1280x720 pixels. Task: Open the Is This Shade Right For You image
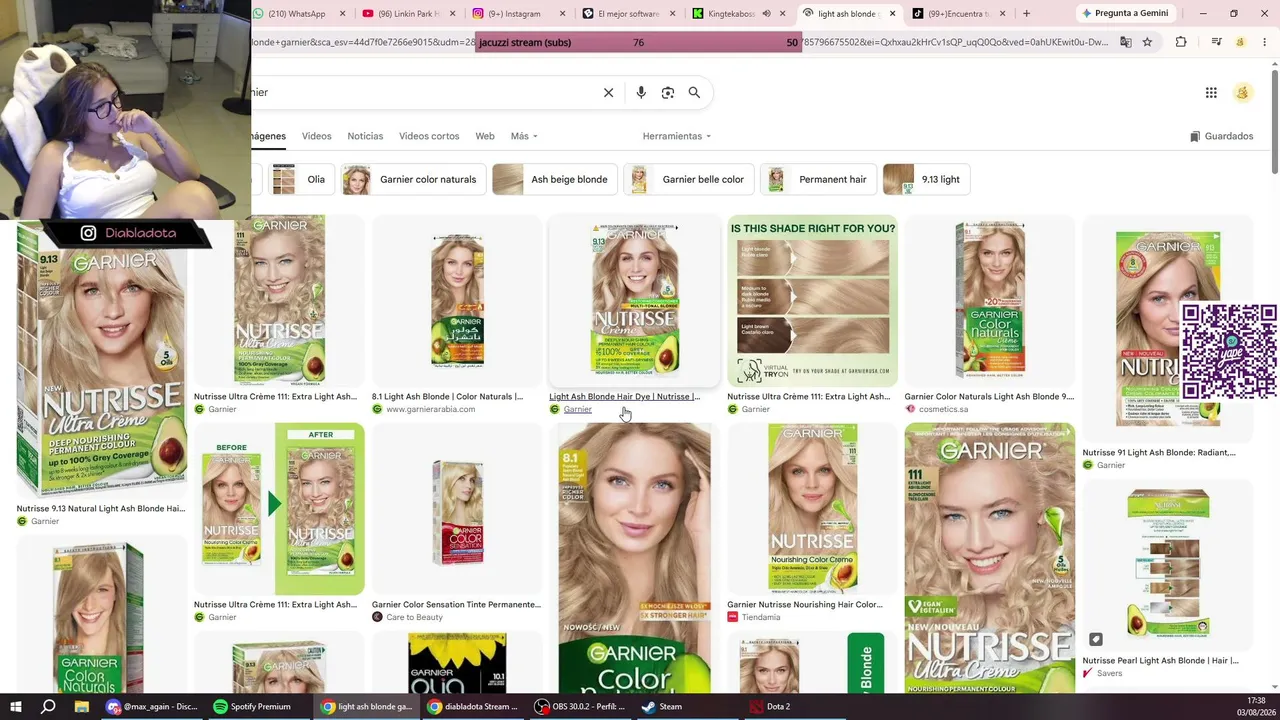point(812,301)
